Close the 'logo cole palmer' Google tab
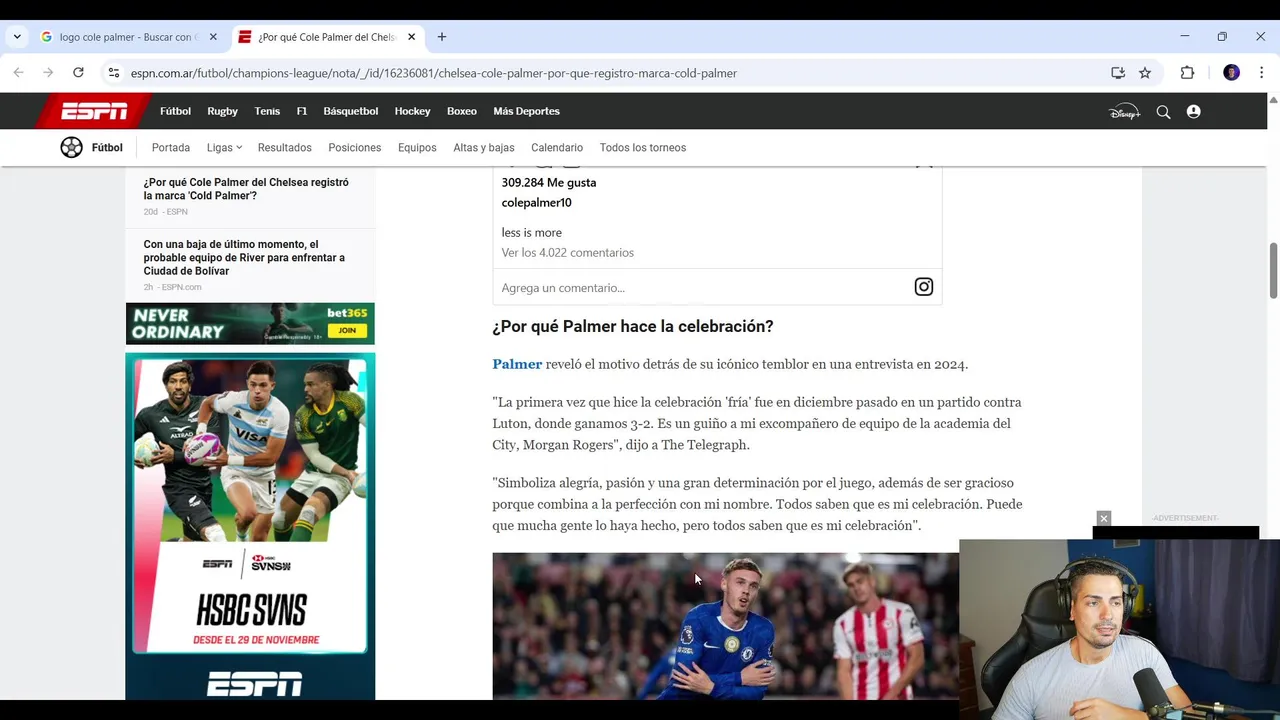Viewport: 1280px width, 720px height. [x=212, y=37]
